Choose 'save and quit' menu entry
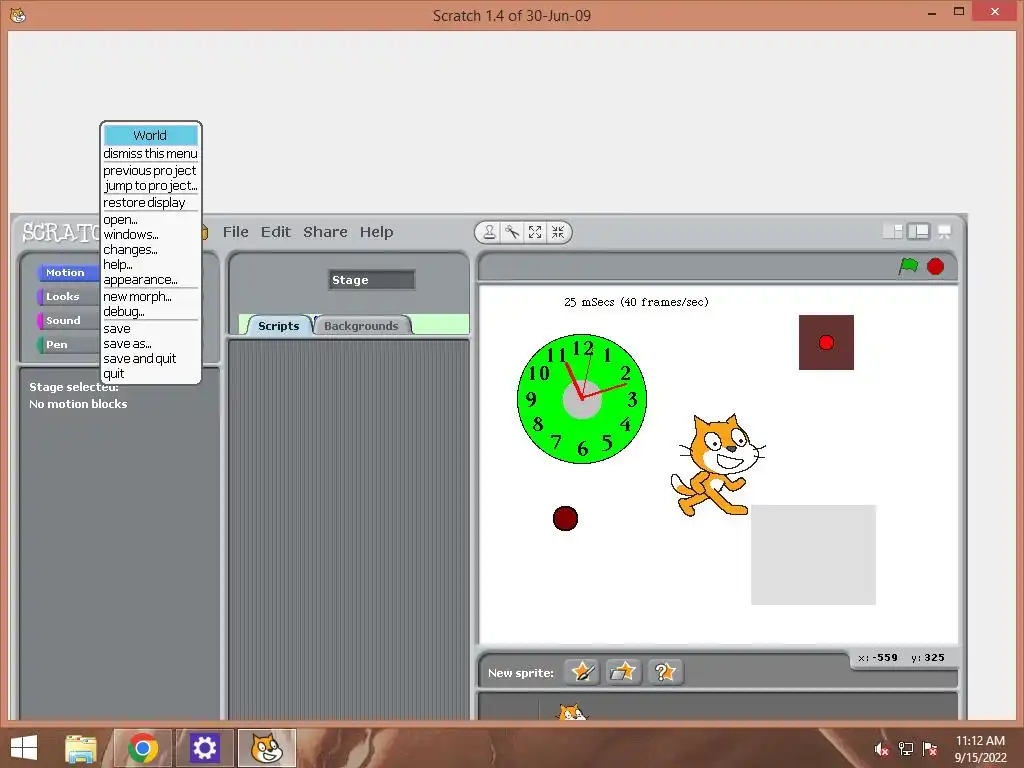 [x=151, y=359]
